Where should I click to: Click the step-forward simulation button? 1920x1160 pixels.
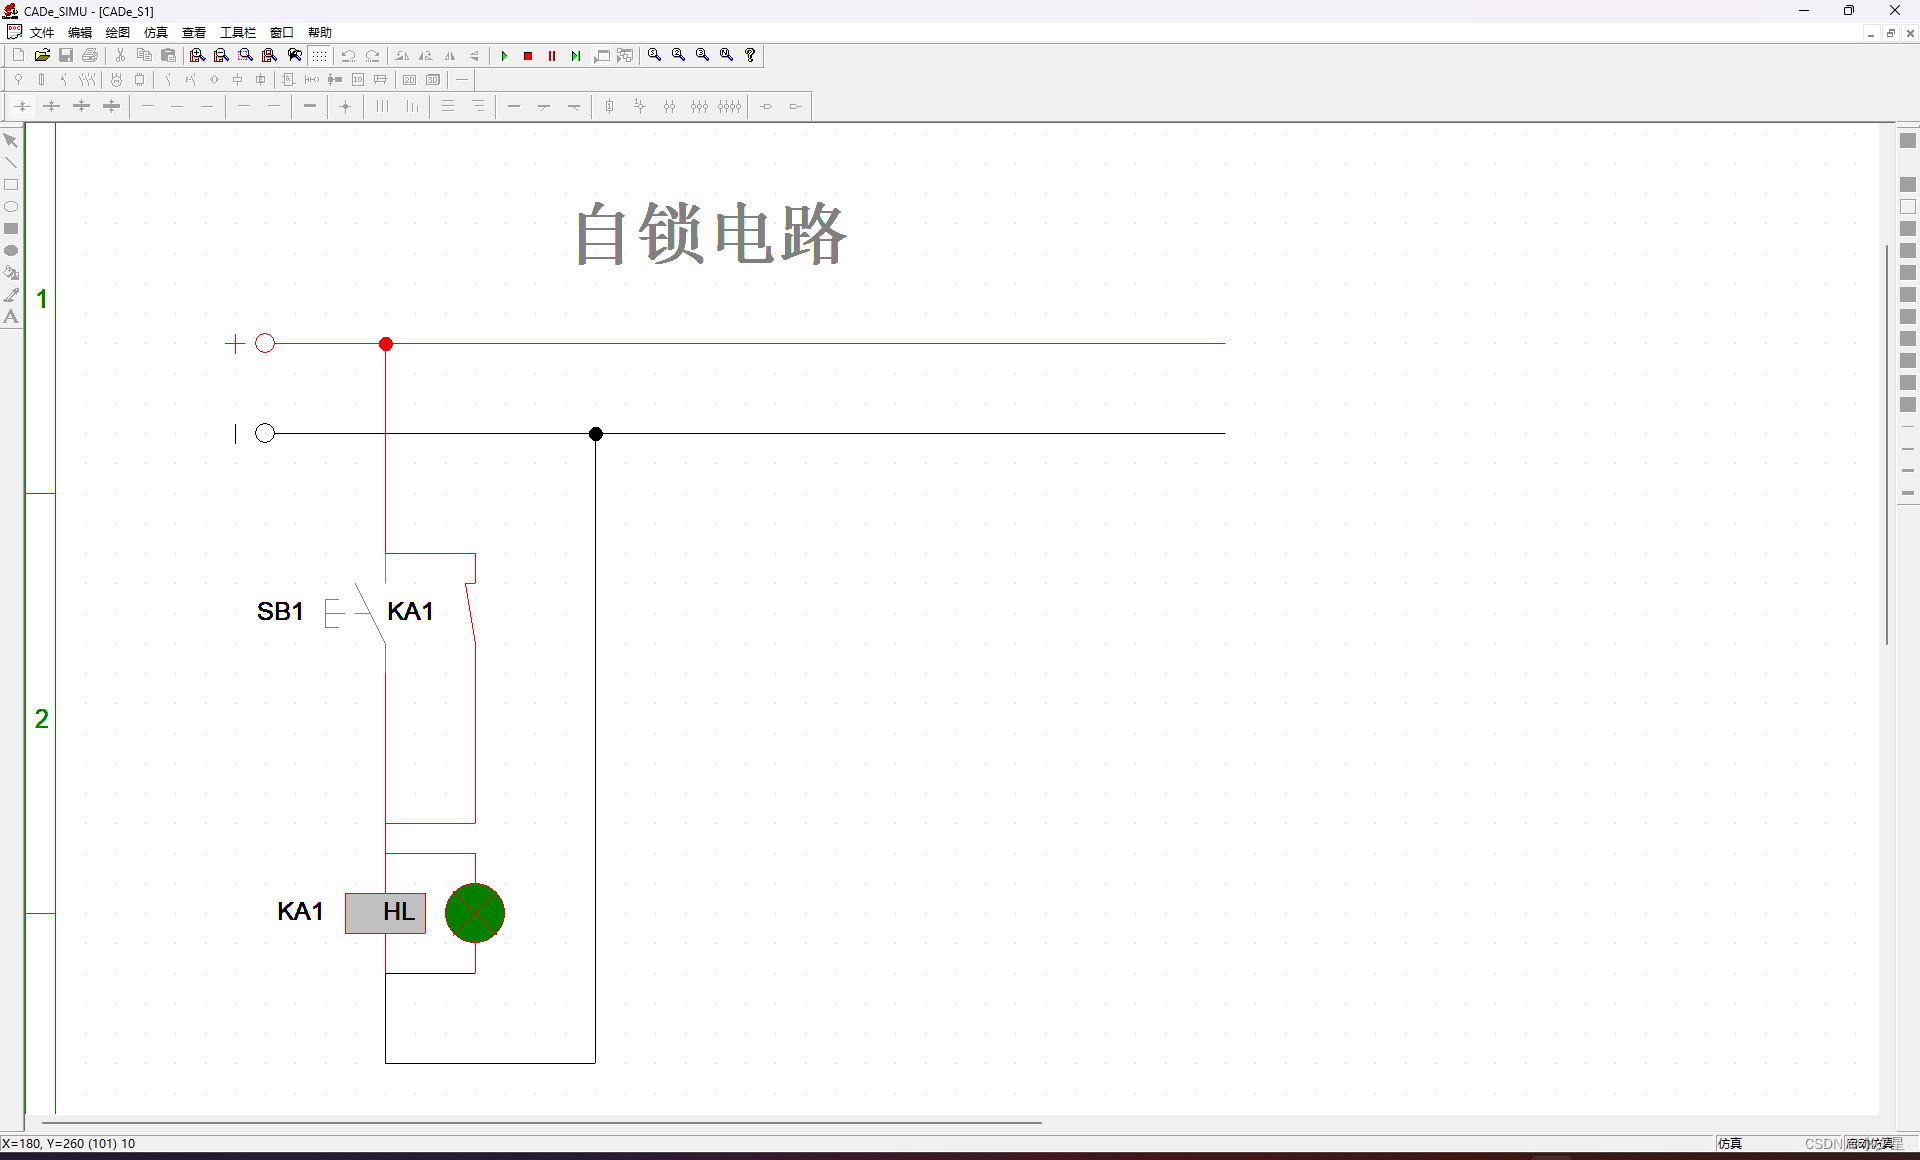point(576,56)
